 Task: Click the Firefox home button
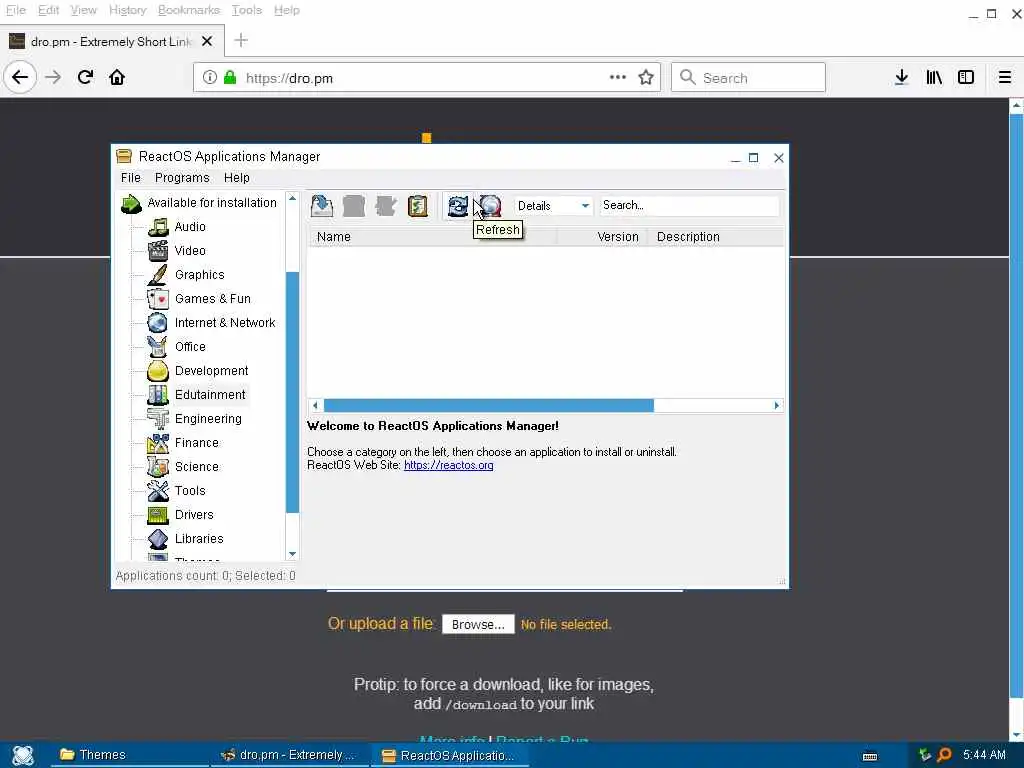pyautogui.click(x=117, y=77)
